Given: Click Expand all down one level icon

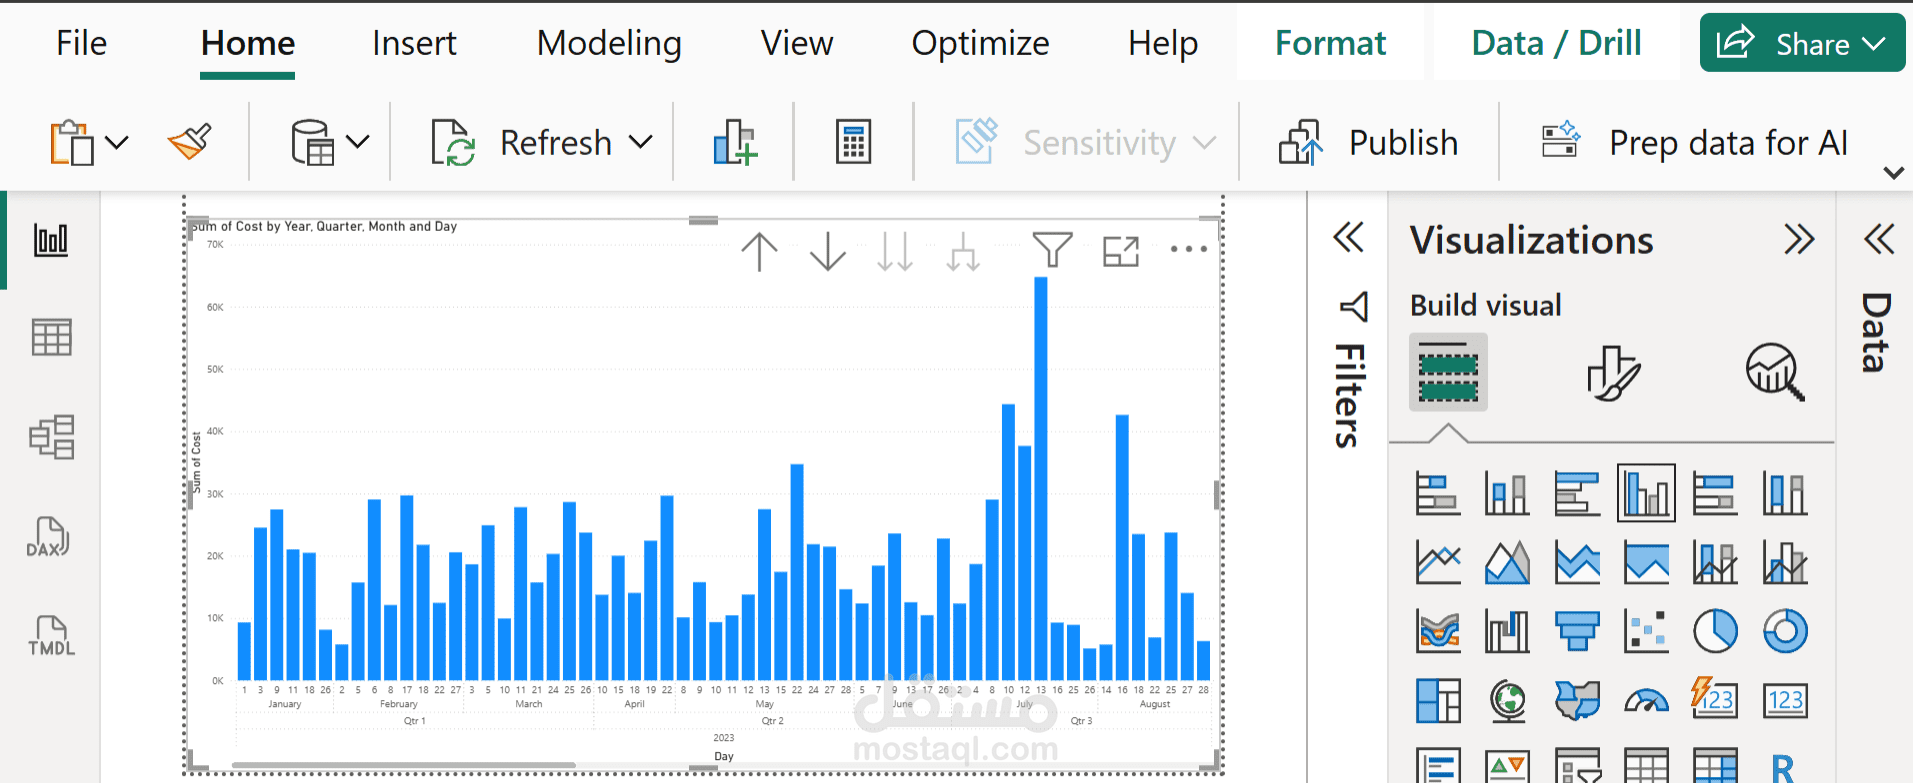Looking at the screenshot, I should coord(963,251).
